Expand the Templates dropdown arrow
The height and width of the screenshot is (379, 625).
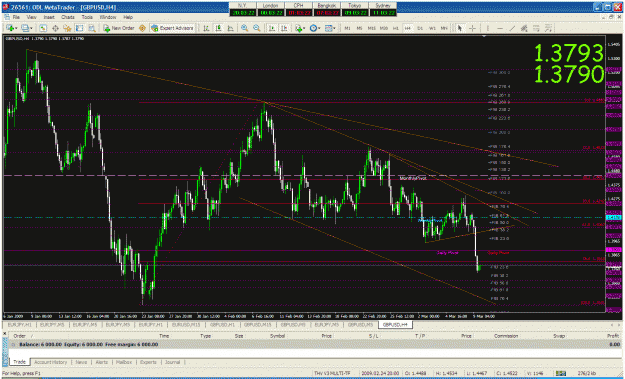(x=334, y=28)
